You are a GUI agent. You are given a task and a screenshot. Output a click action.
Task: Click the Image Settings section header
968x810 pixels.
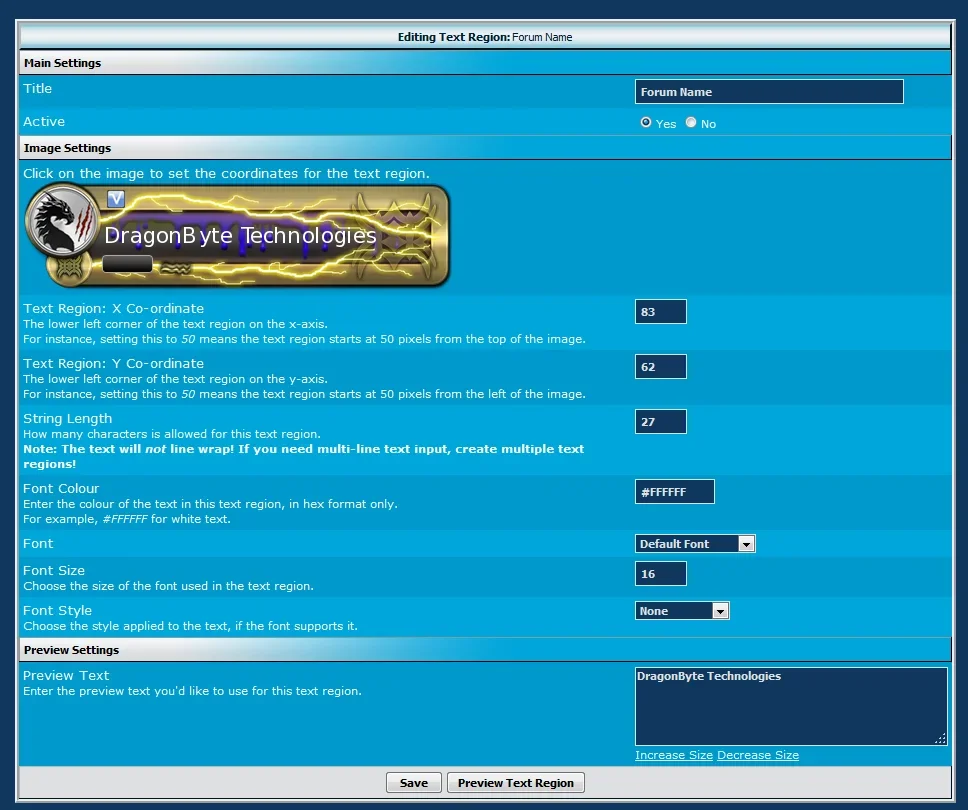tap(485, 148)
